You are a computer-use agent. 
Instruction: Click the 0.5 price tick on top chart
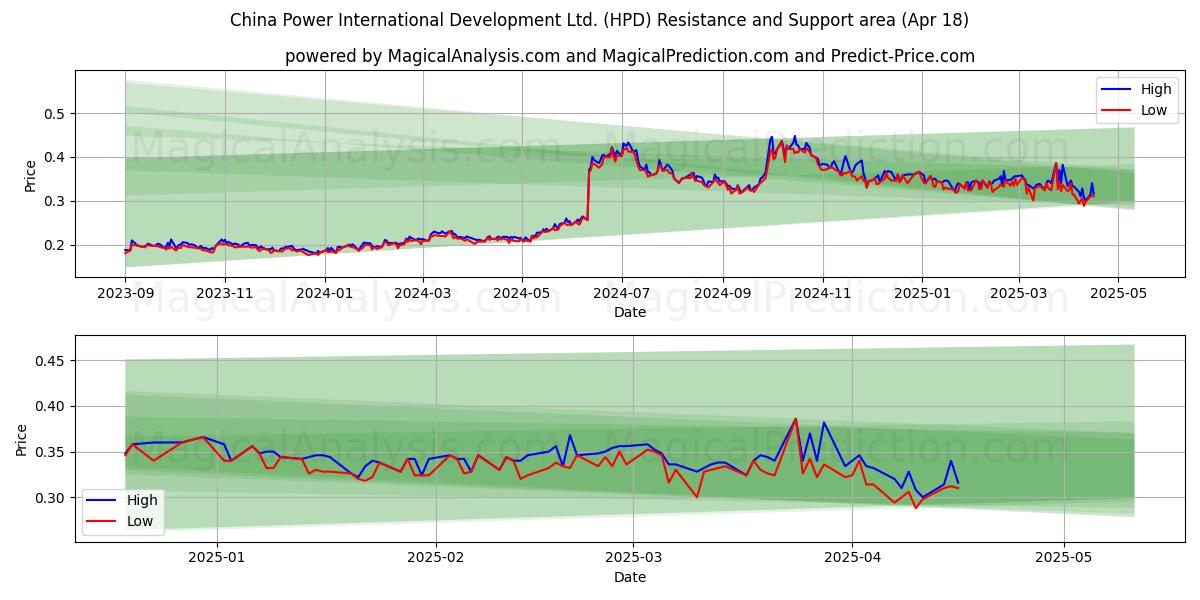coord(56,114)
